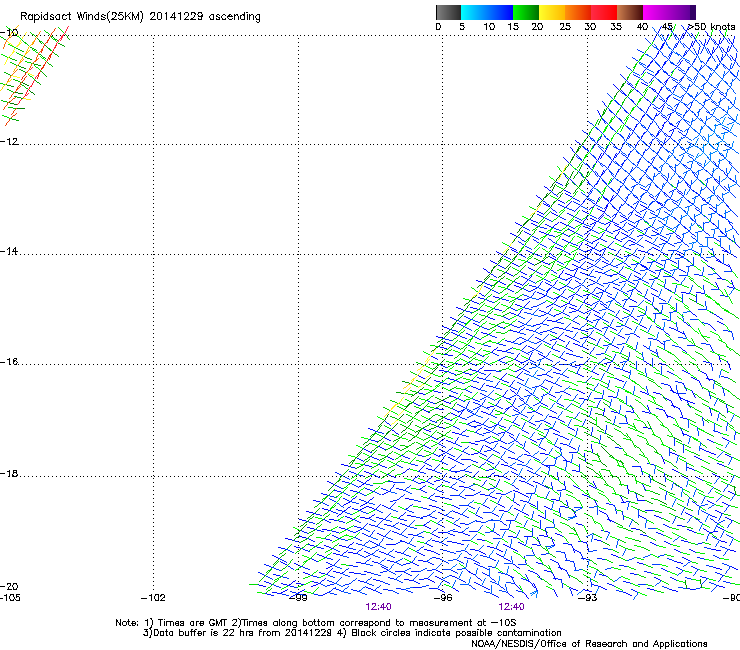Click the 12:40 time label near -96
The height and width of the screenshot is (650, 740).
coord(512,607)
